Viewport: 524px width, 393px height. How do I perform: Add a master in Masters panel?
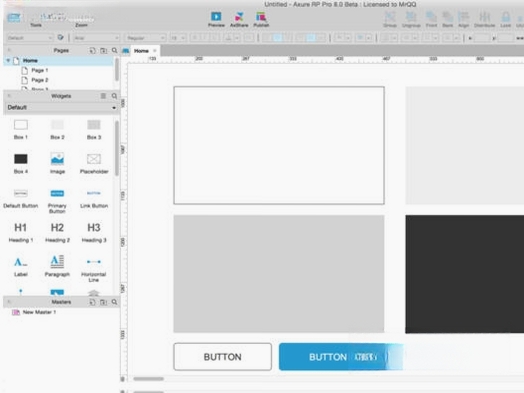coord(92,302)
